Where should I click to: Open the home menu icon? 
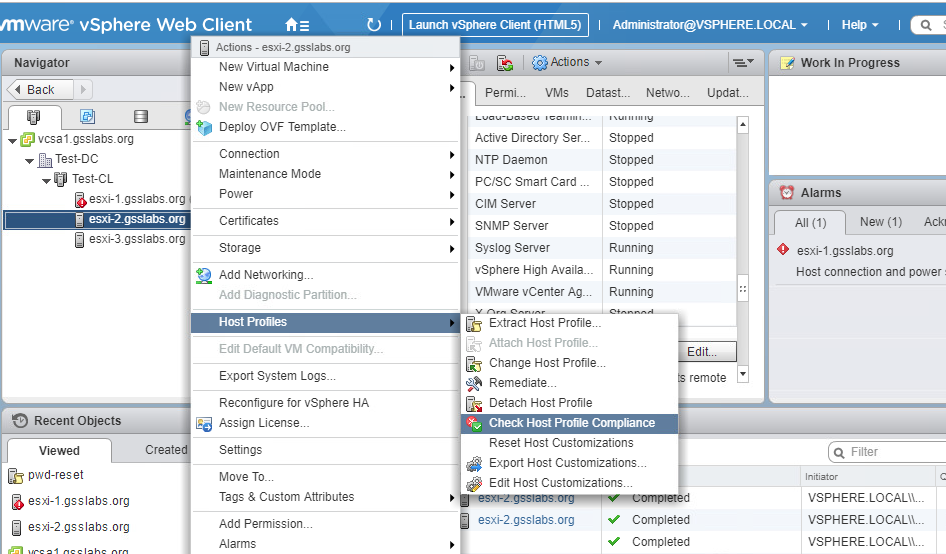click(x=297, y=25)
